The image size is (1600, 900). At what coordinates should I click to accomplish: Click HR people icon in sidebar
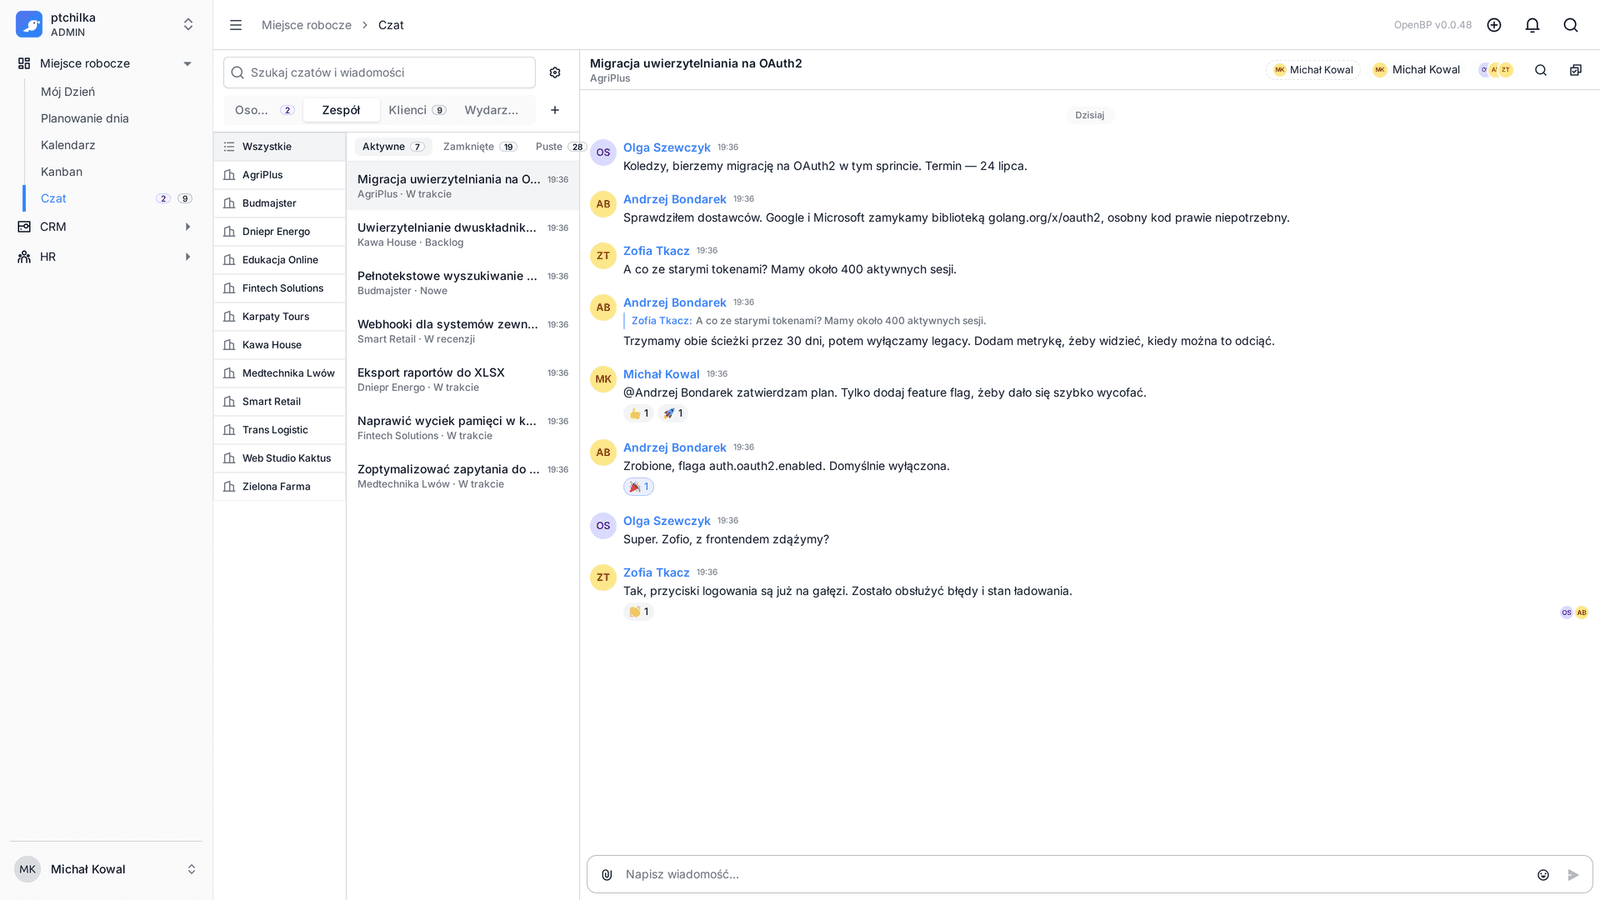tap(24, 257)
